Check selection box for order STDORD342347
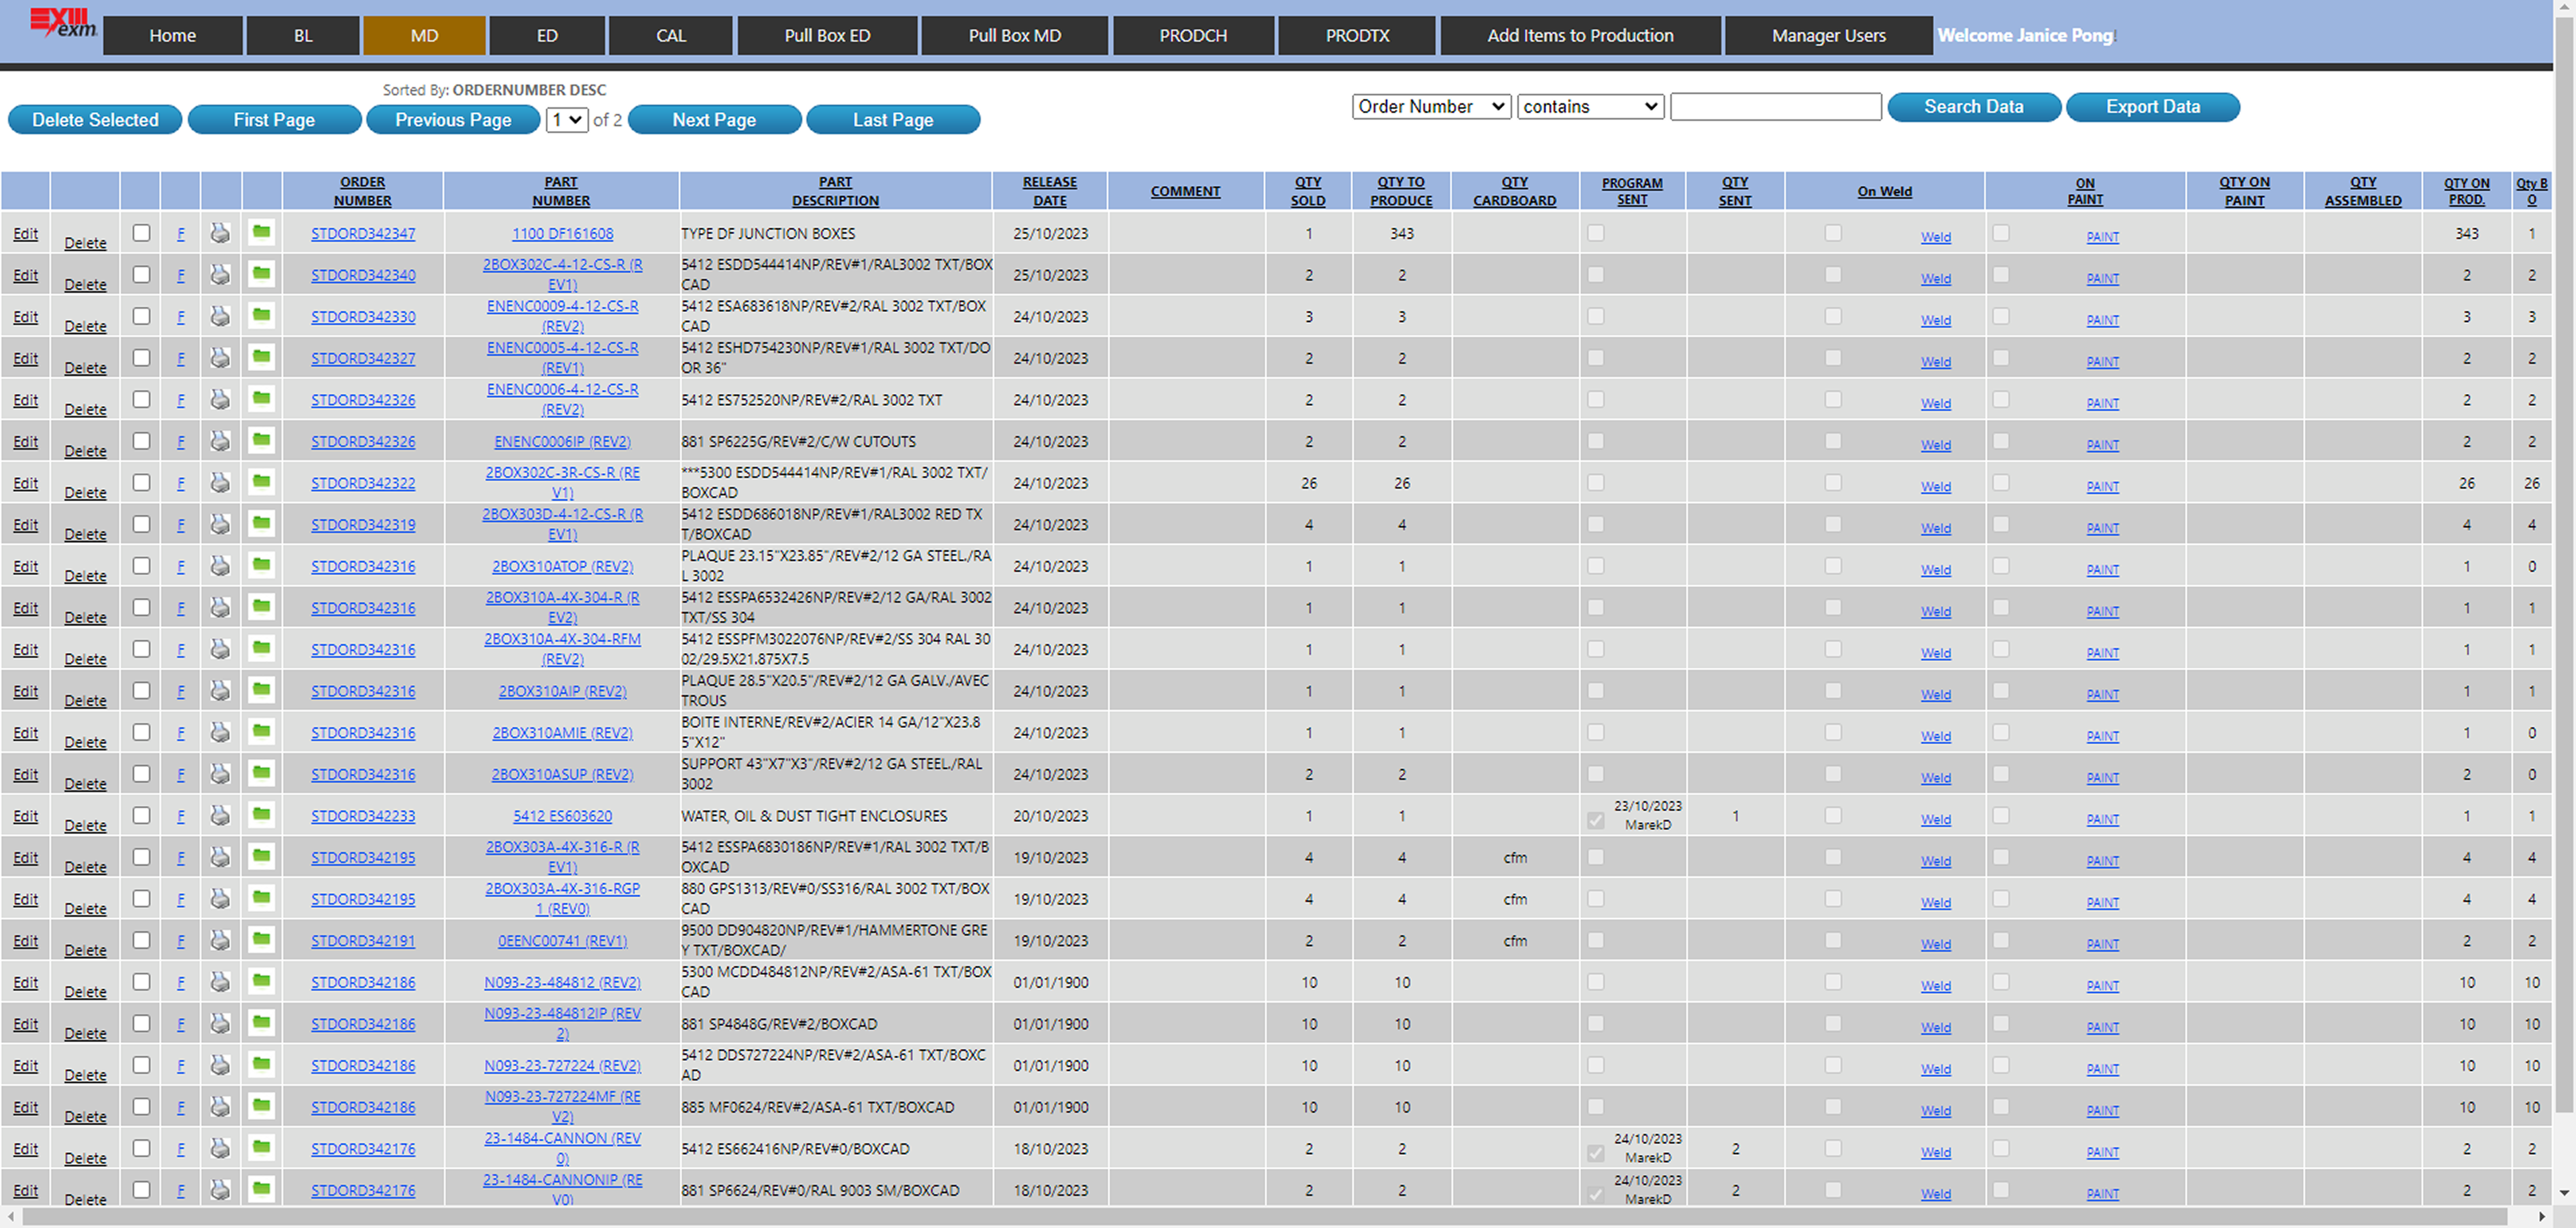 point(141,232)
